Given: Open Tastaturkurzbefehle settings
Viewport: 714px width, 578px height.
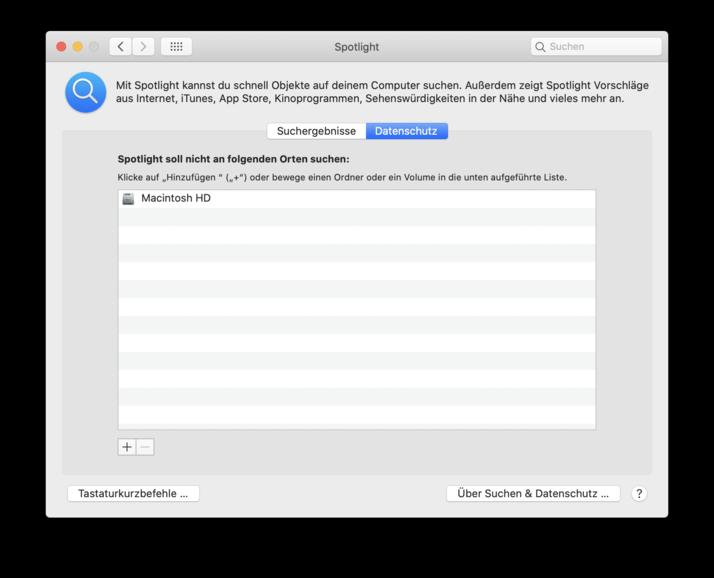Looking at the screenshot, I should point(133,493).
